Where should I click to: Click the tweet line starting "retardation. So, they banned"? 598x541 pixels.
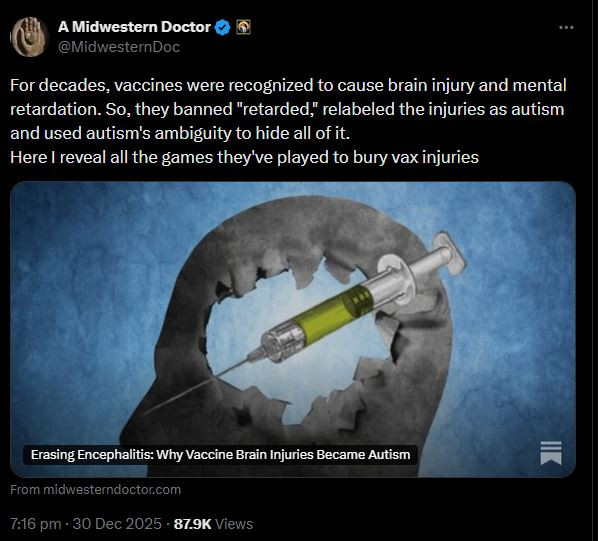click(x=287, y=109)
